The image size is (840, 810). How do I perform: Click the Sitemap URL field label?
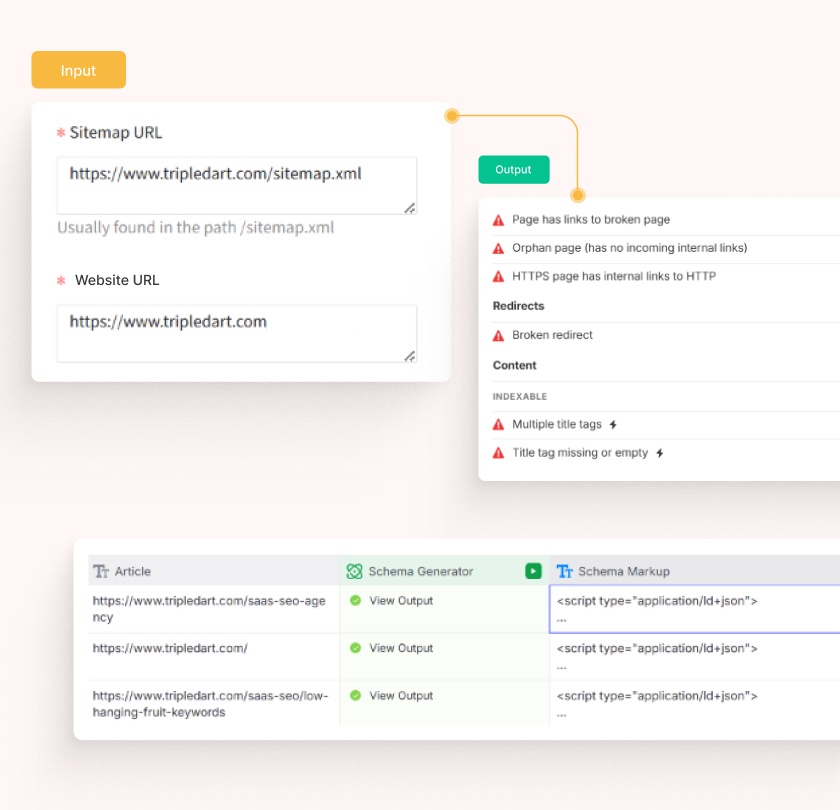pyautogui.click(x=116, y=132)
